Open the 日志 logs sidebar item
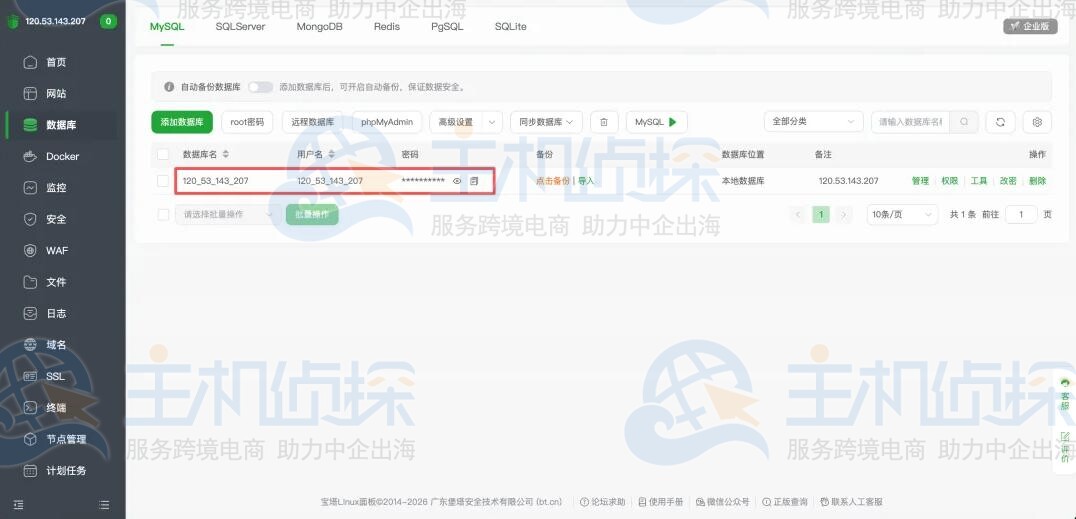The height and width of the screenshot is (519, 1076). [x=55, y=314]
